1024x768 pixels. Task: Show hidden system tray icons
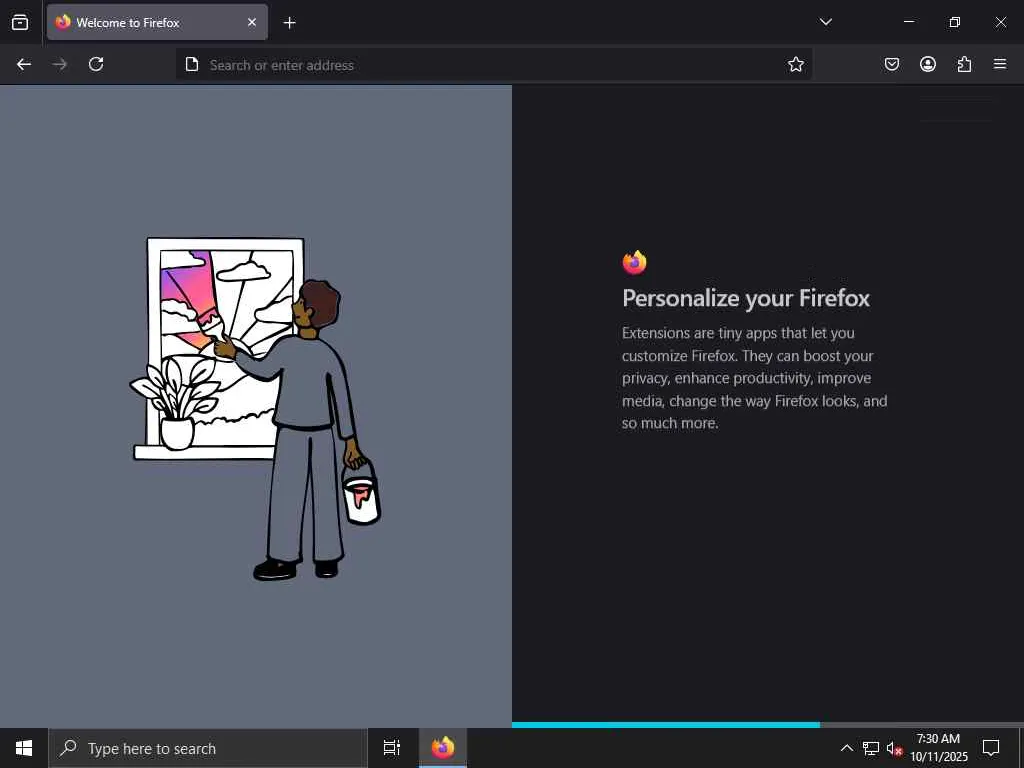pos(846,748)
